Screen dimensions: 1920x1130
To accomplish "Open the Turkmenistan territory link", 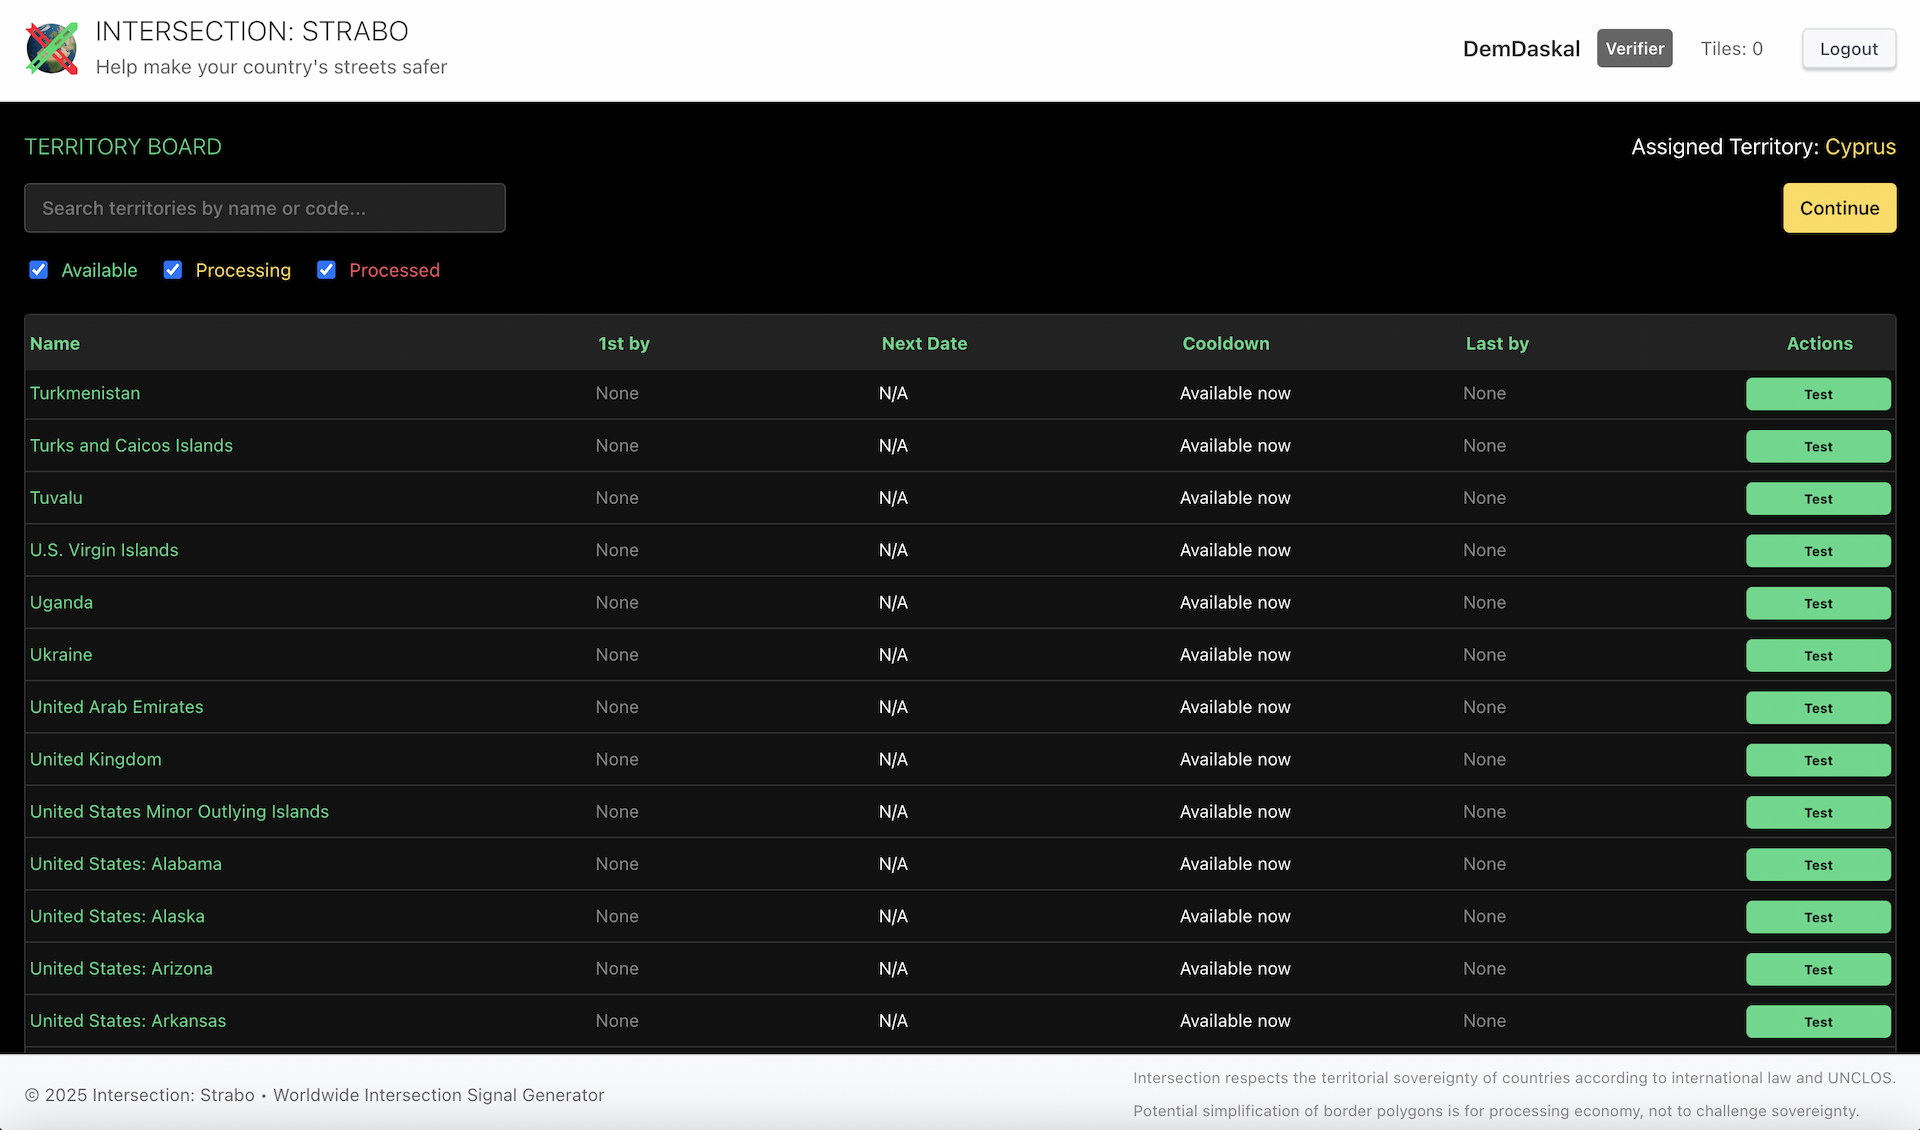I will click(x=85, y=393).
